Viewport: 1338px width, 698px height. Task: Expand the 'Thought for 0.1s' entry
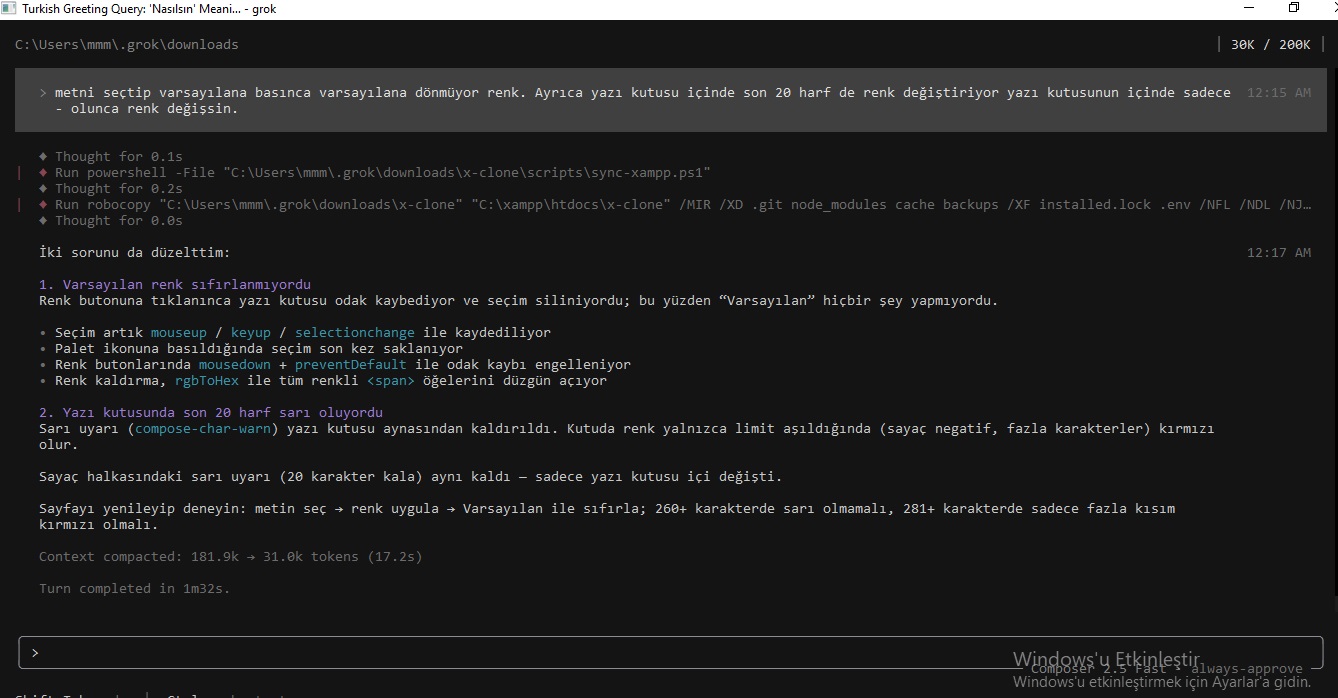tap(111, 156)
